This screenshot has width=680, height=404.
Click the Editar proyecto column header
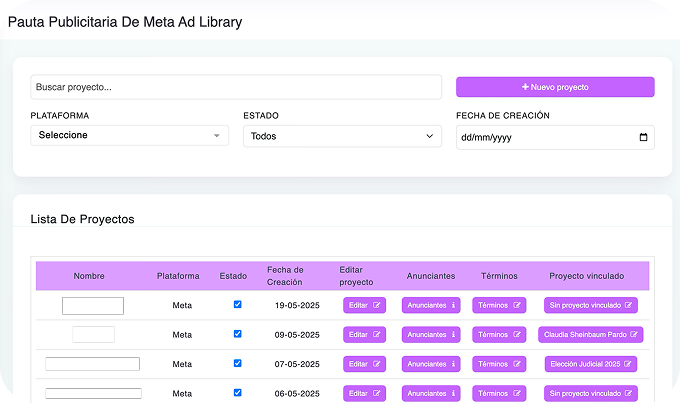pos(356,276)
